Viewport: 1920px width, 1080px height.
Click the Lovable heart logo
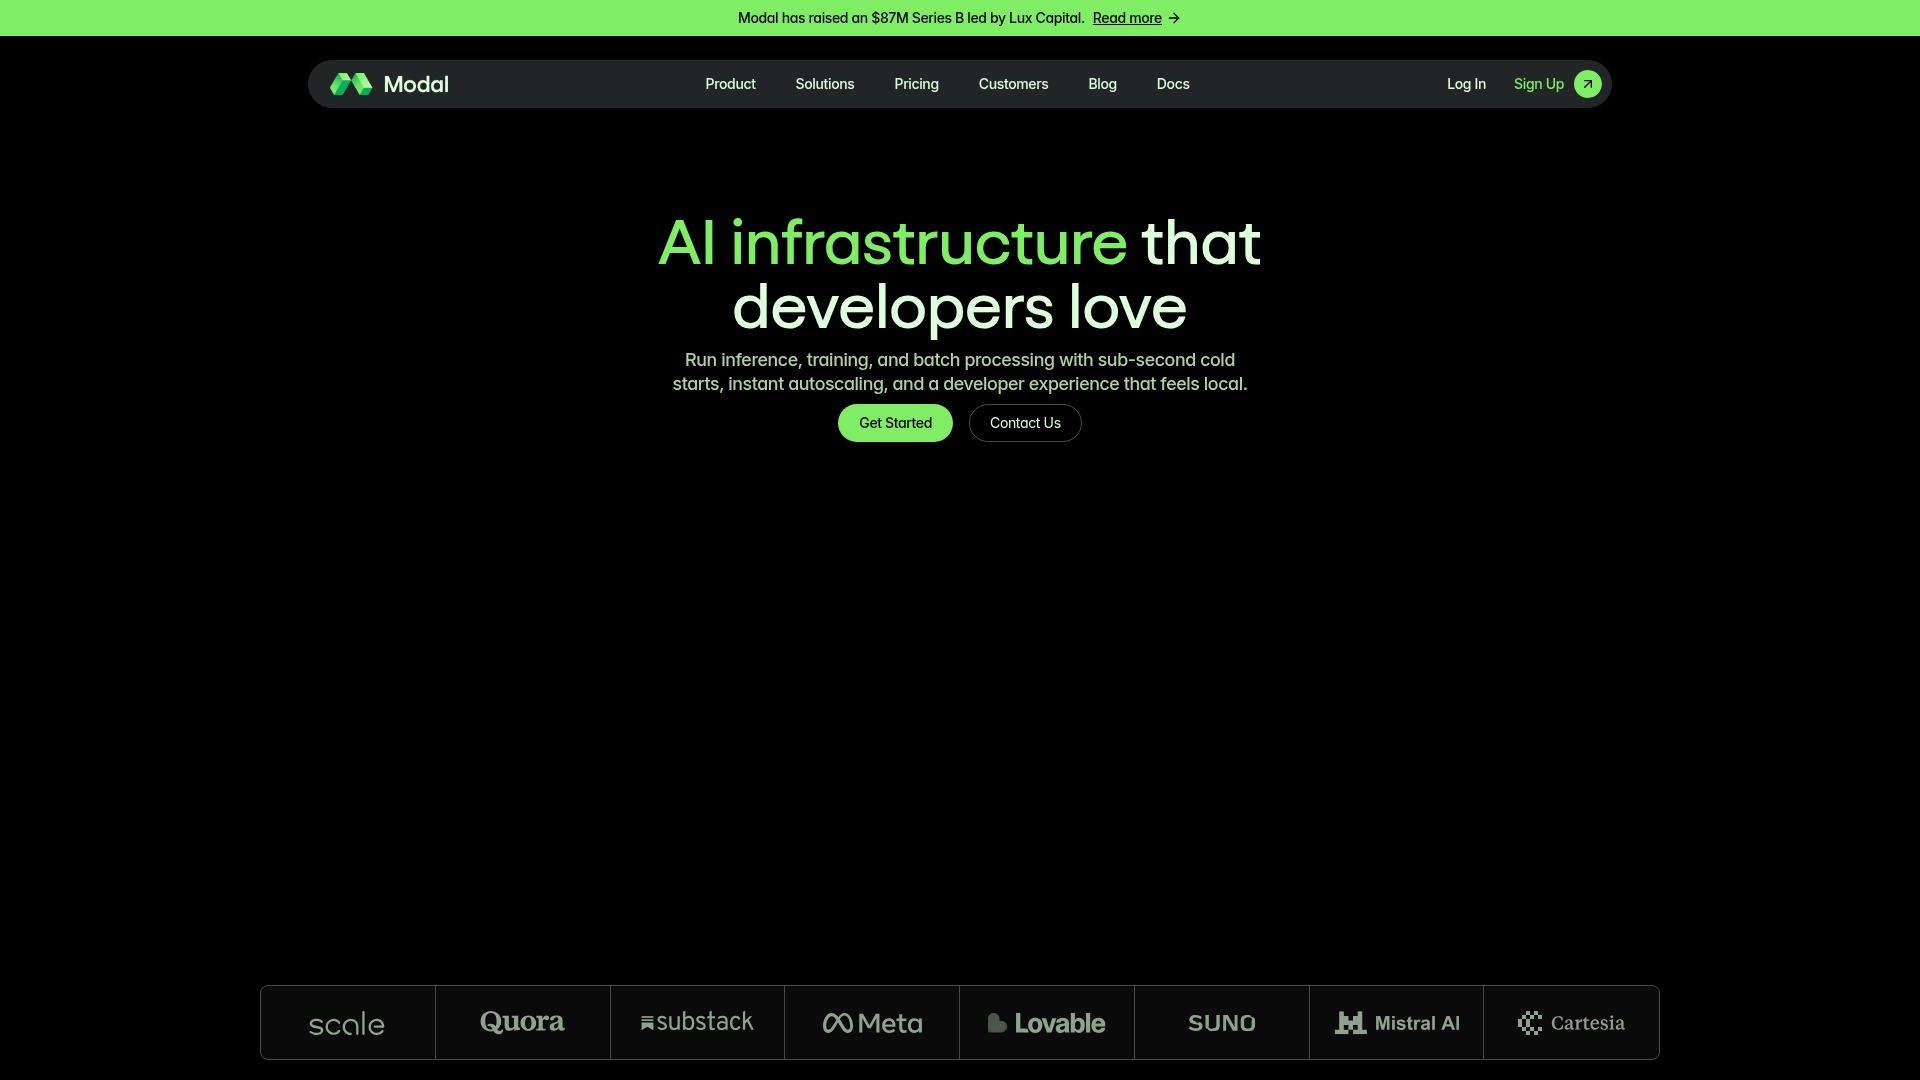[996, 1022]
